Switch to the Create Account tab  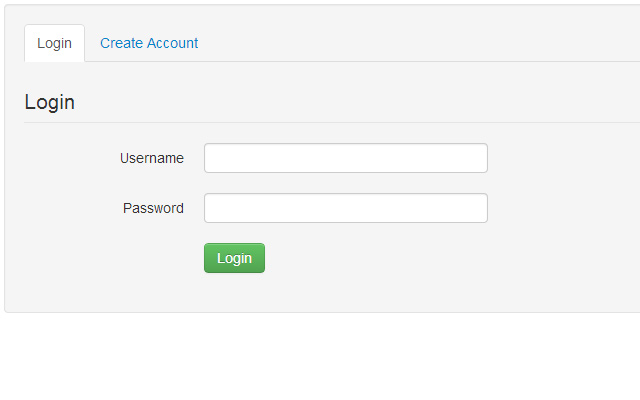(x=149, y=43)
